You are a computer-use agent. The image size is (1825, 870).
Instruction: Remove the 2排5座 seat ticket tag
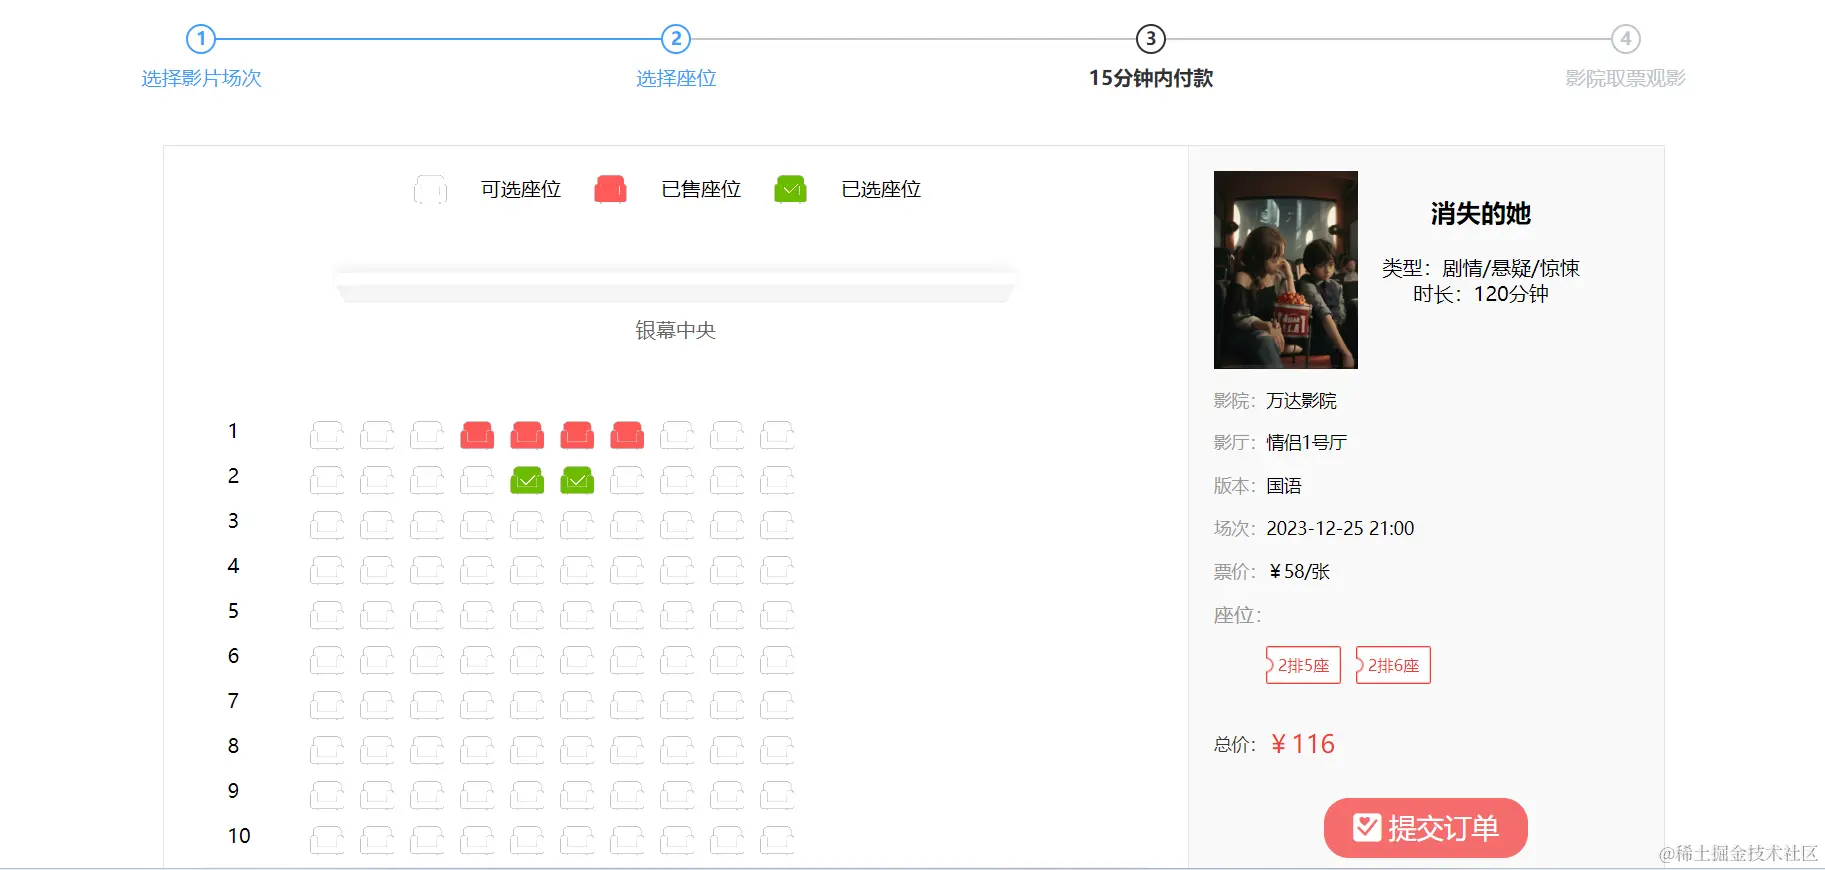(1303, 665)
